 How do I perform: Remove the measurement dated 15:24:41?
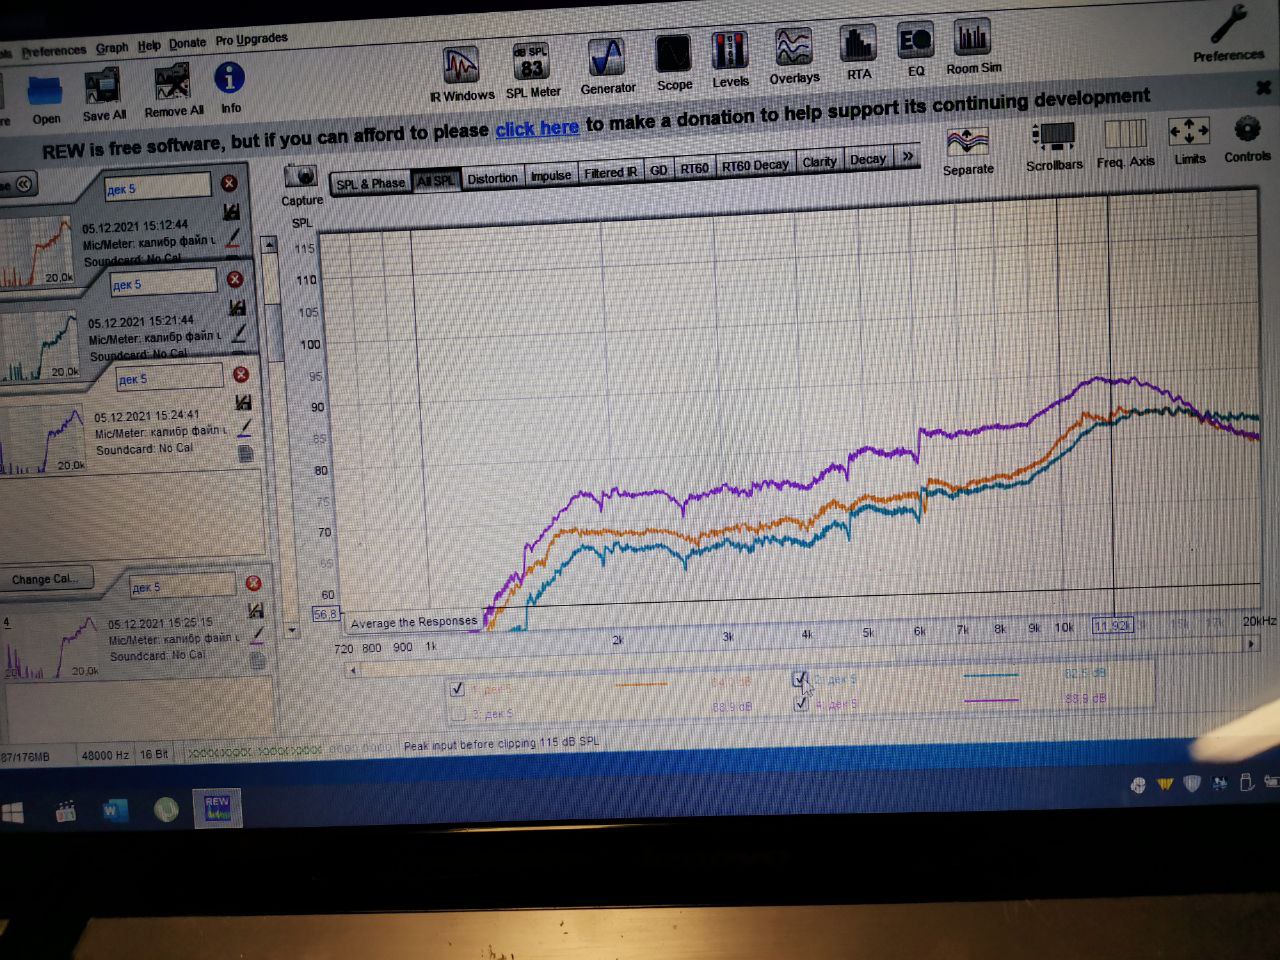pyautogui.click(x=241, y=374)
